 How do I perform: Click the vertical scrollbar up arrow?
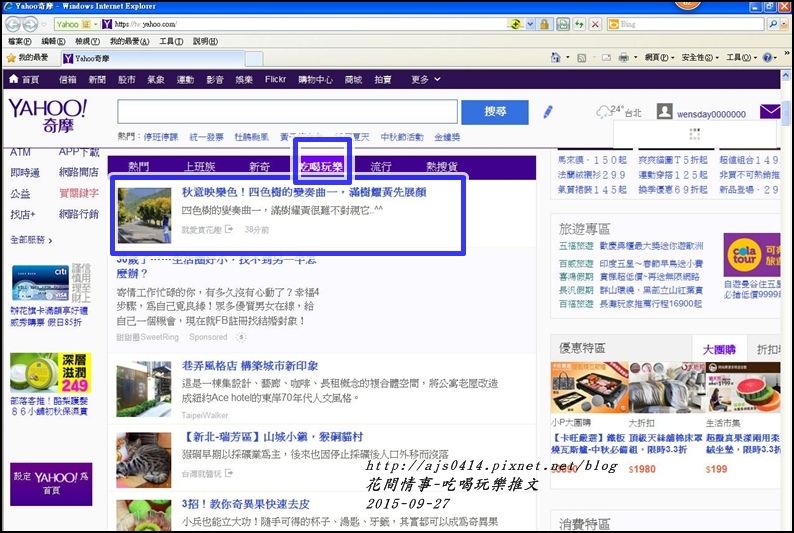786,75
